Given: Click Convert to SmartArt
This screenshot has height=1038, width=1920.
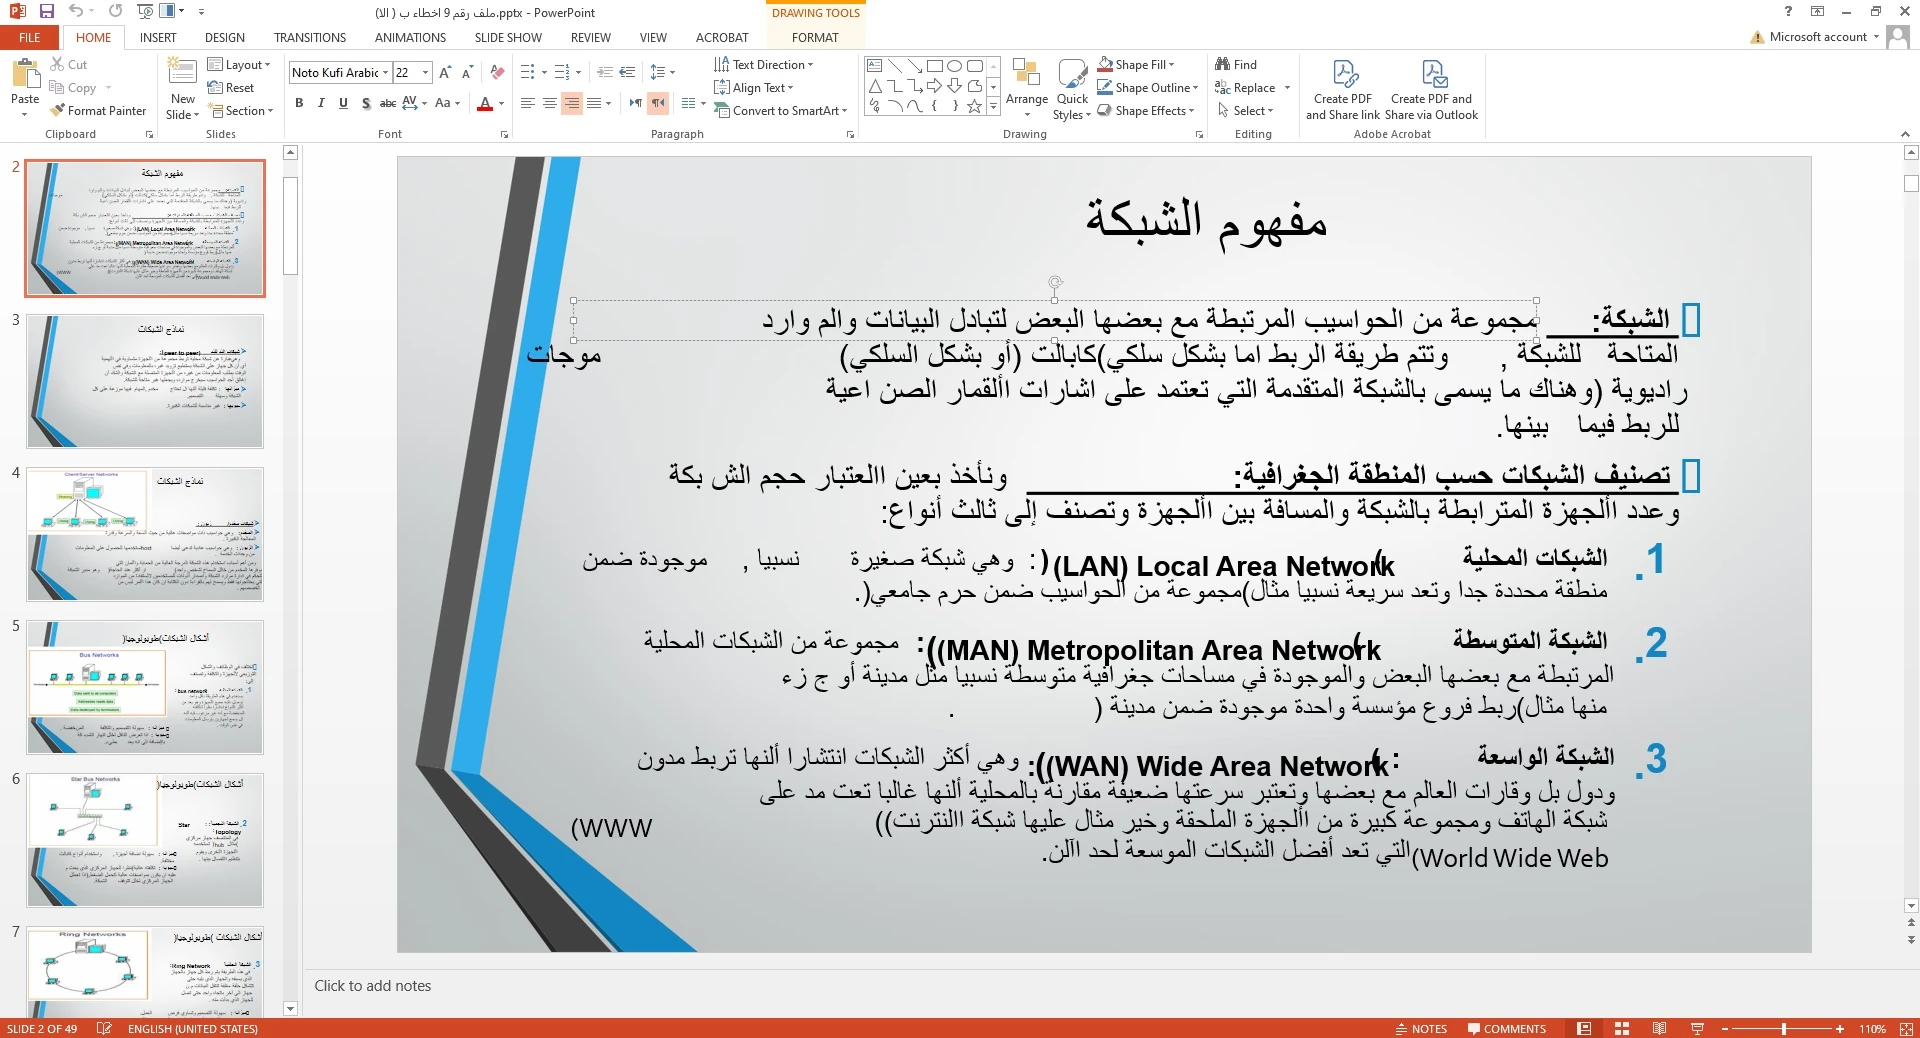Looking at the screenshot, I should [x=780, y=111].
